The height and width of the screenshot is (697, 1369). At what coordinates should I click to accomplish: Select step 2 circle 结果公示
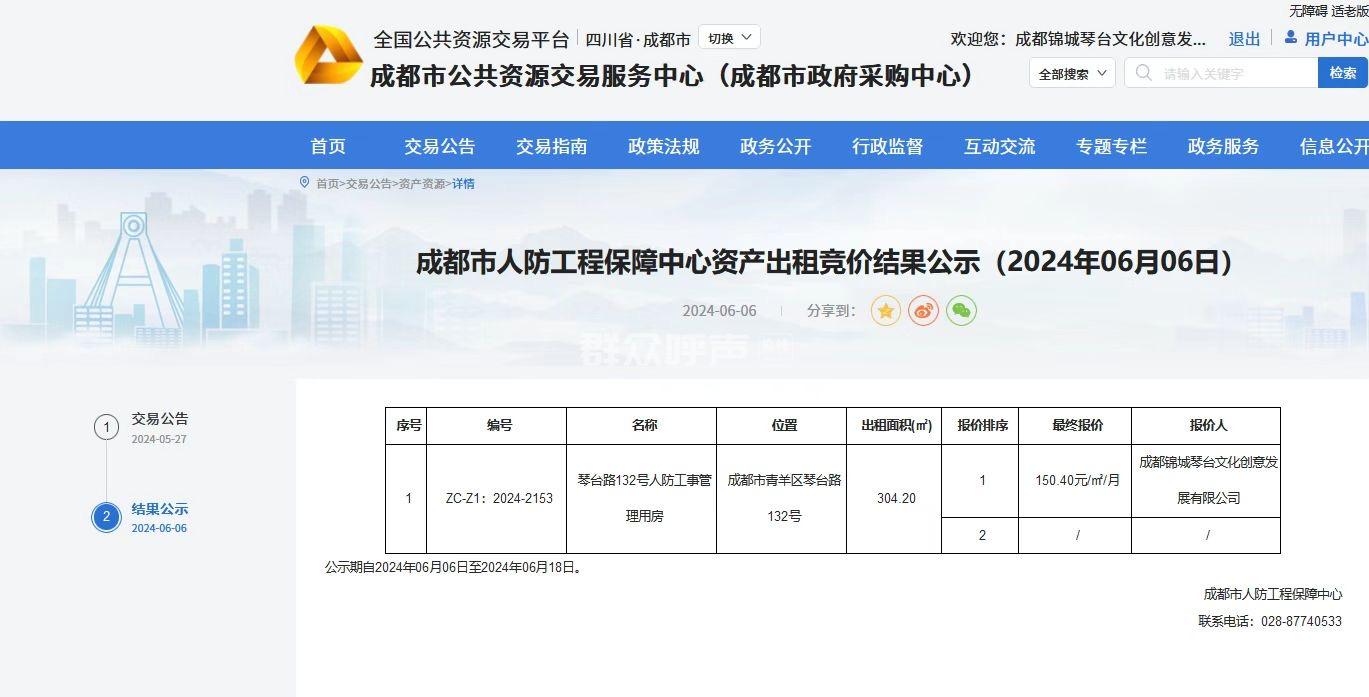[106, 517]
